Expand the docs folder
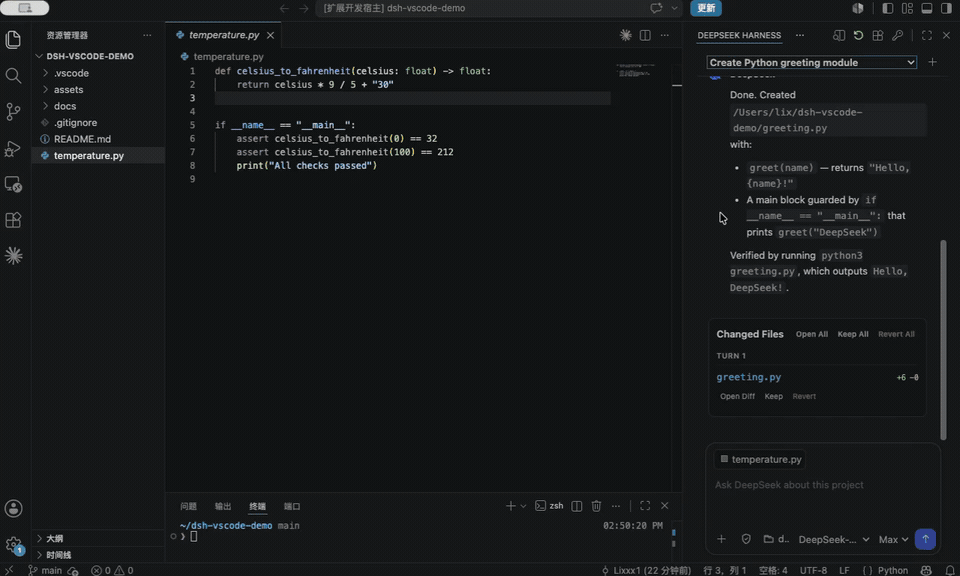 pyautogui.click(x=65, y=106)
